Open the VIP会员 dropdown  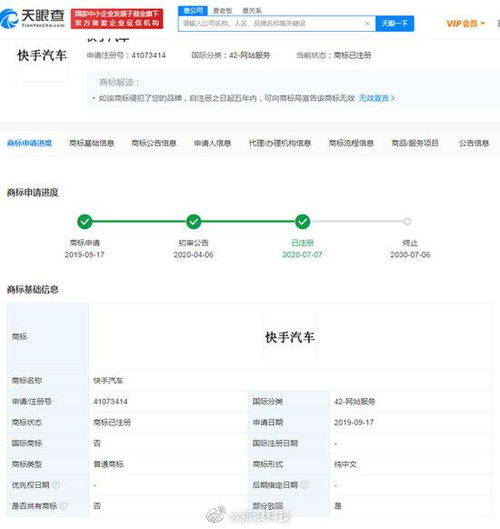[466, 23]
